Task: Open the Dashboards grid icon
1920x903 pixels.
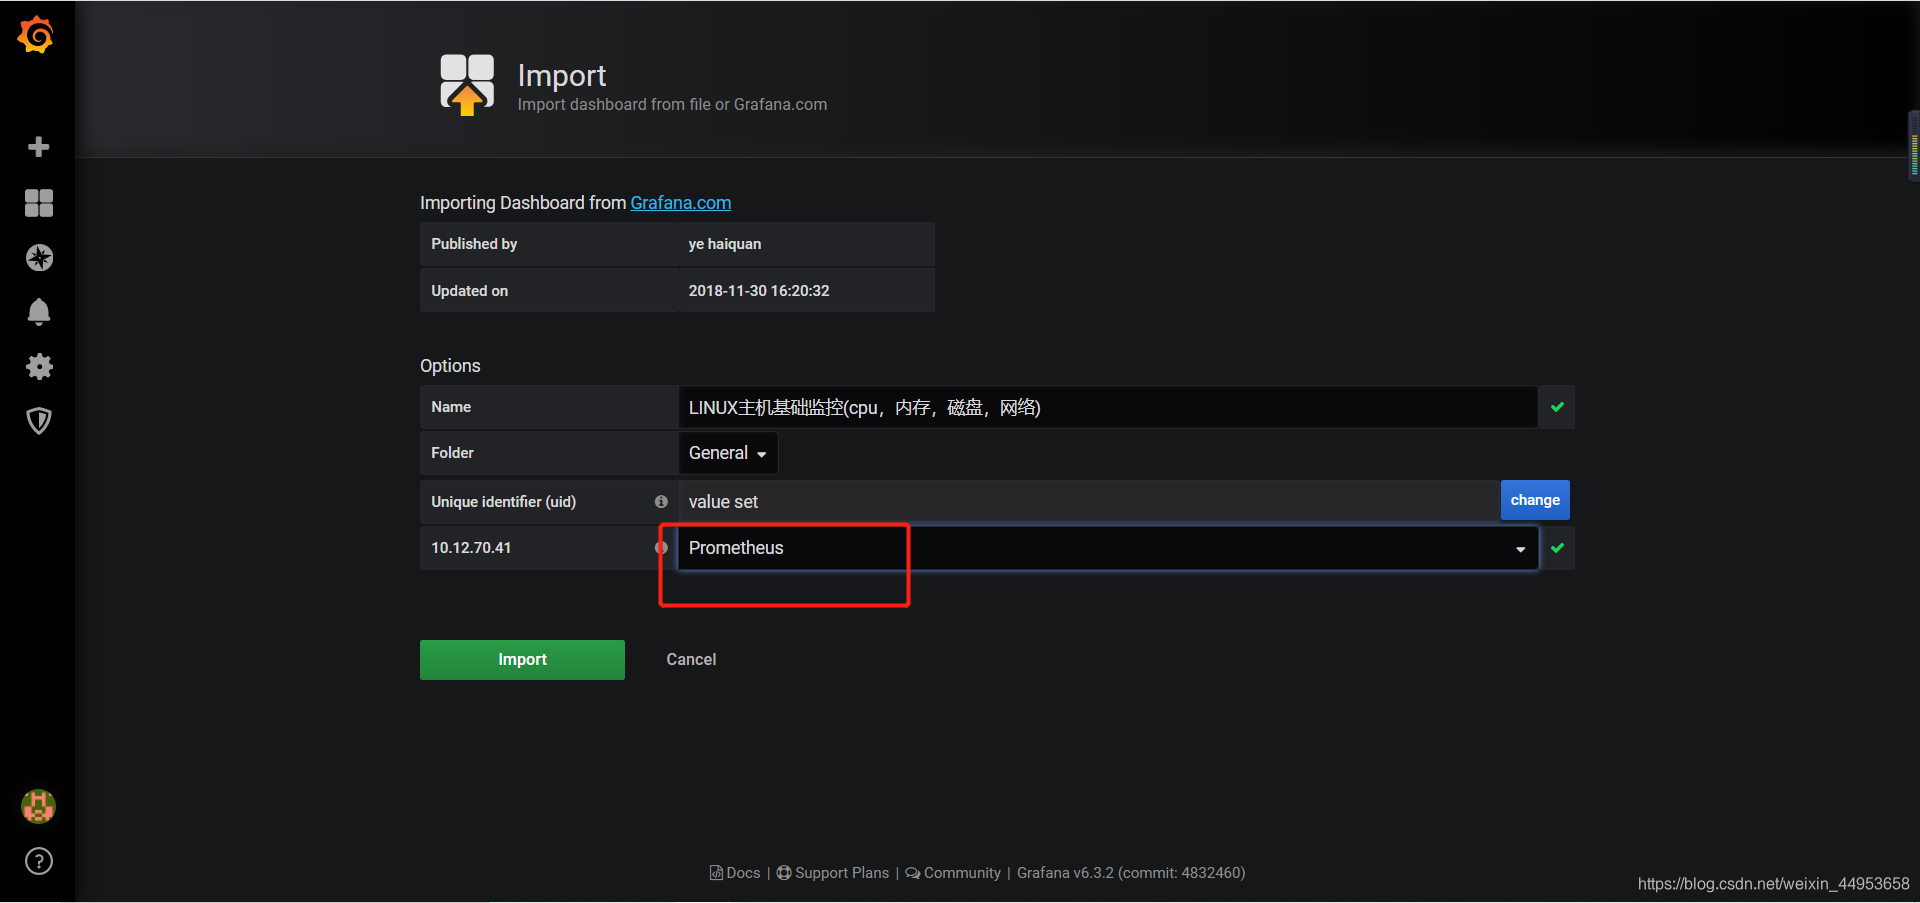Action: 39,203
